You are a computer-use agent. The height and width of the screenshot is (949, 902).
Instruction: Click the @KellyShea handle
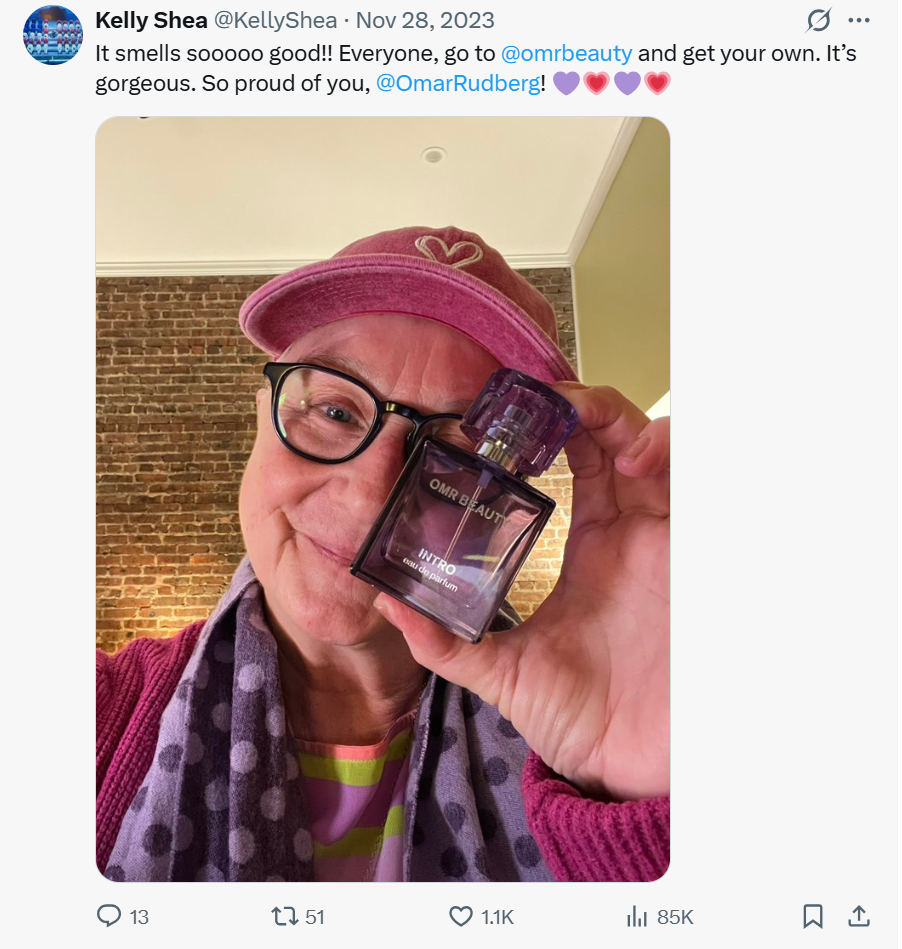coord(275,21)
